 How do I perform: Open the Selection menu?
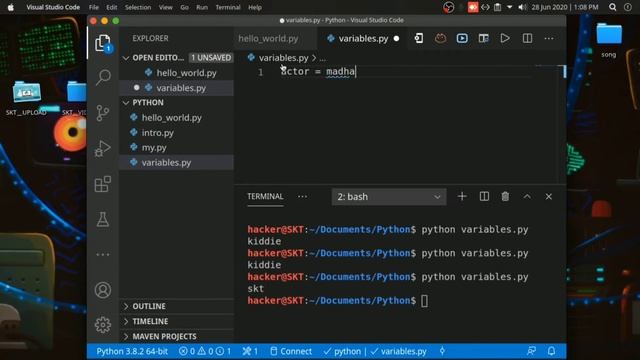coord(138,7)
